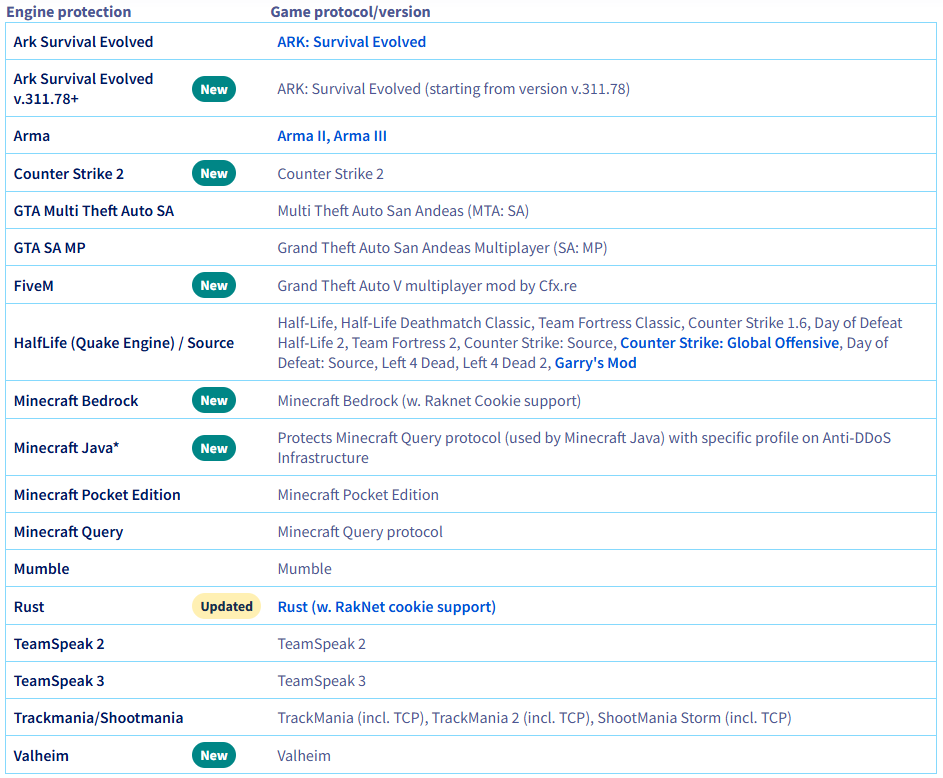Click the Protects Minecraft Query protocol description
943x778 pixels.
584,448
